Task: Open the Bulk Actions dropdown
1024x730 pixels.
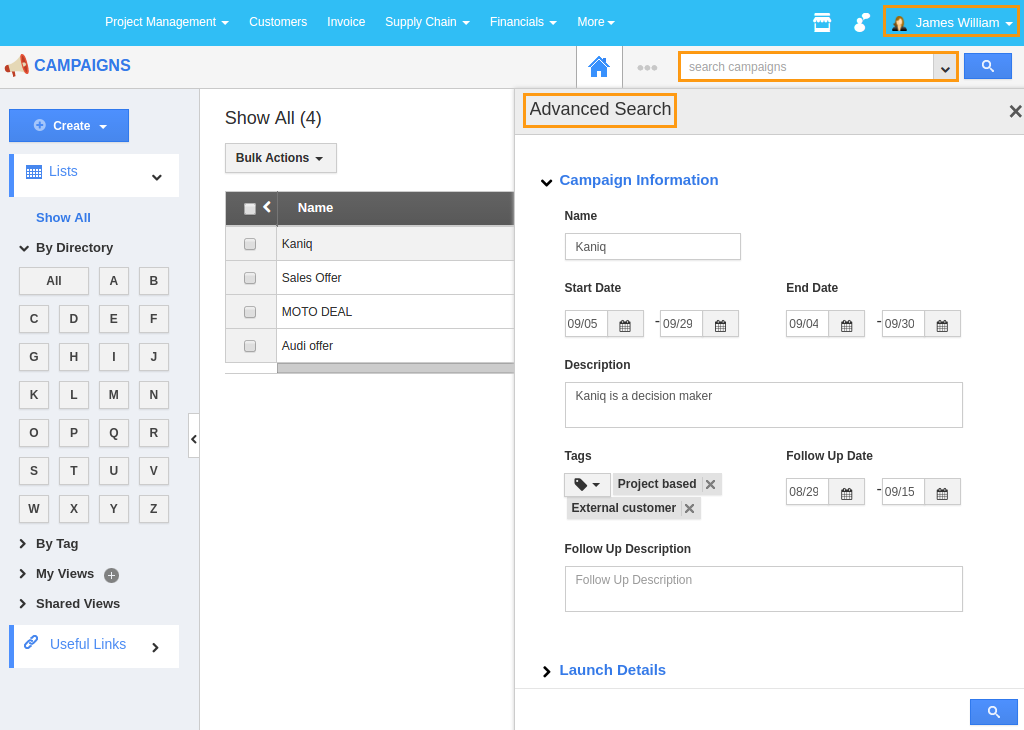Action: (280, 158)
